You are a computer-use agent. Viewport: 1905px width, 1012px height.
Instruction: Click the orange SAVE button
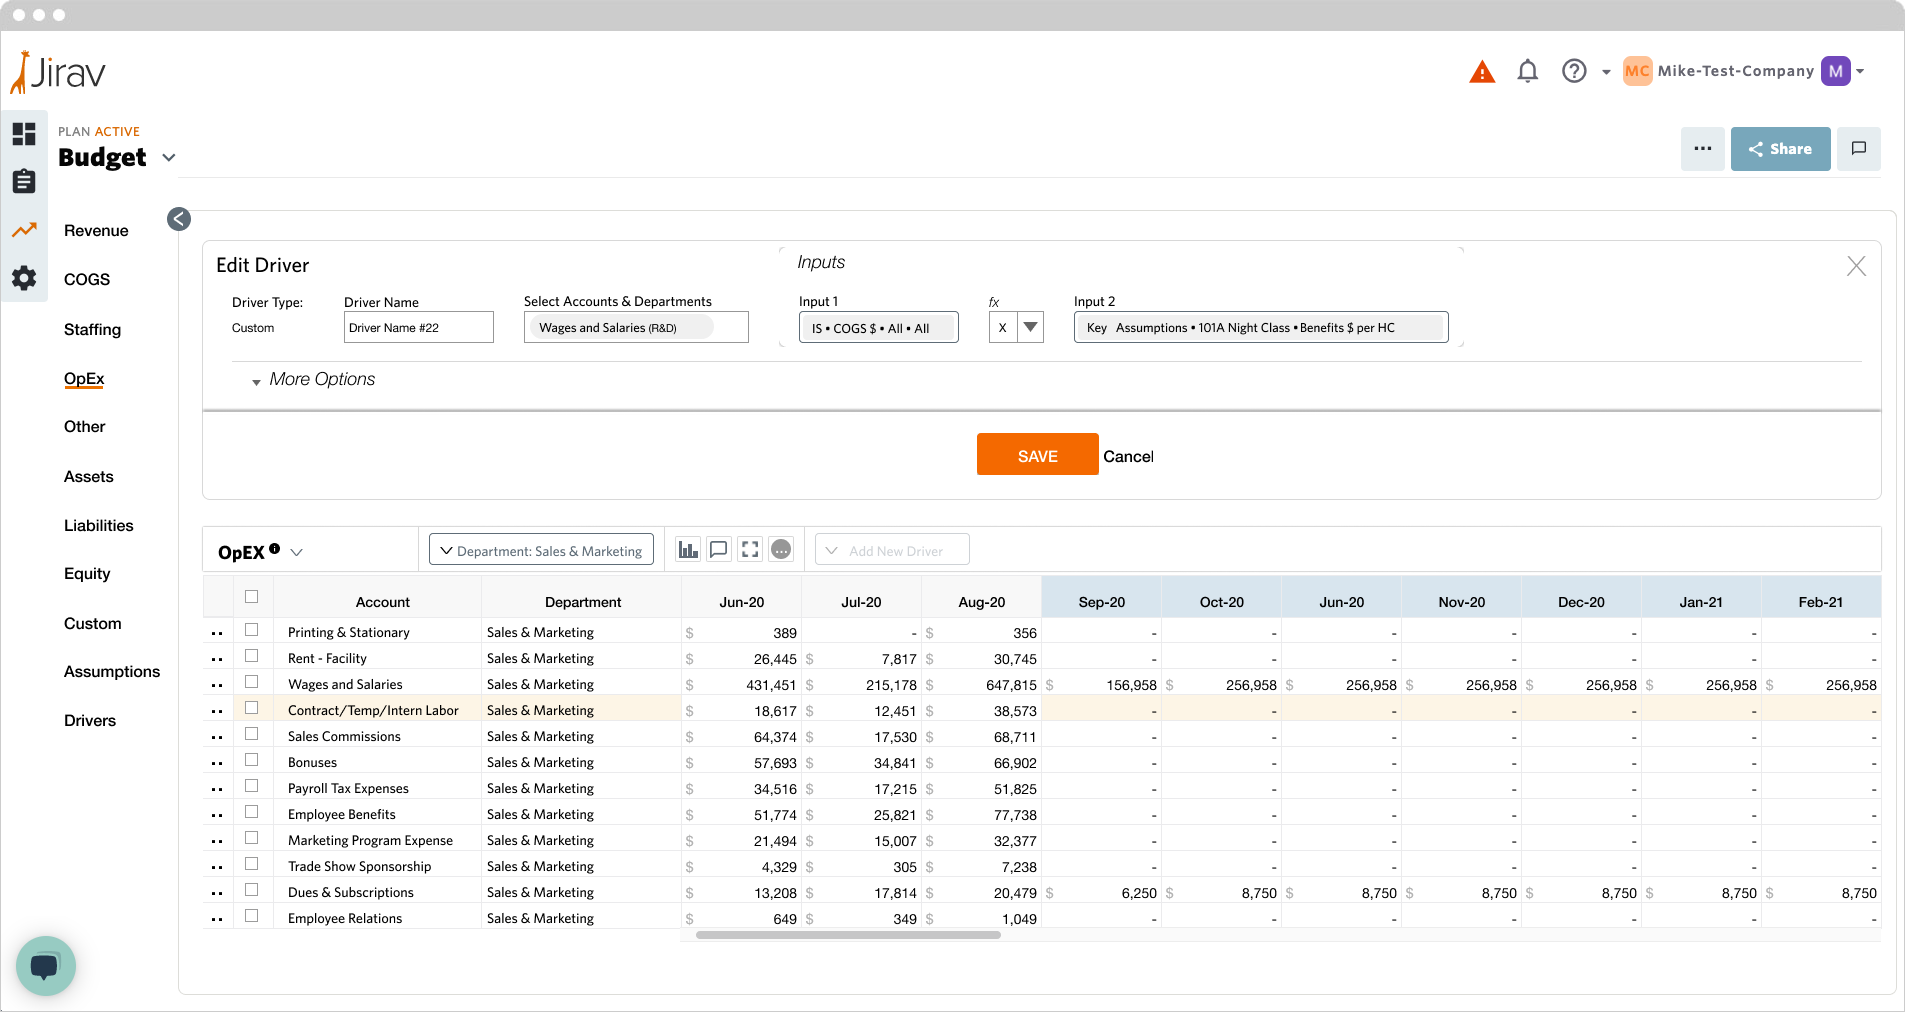1037,455
